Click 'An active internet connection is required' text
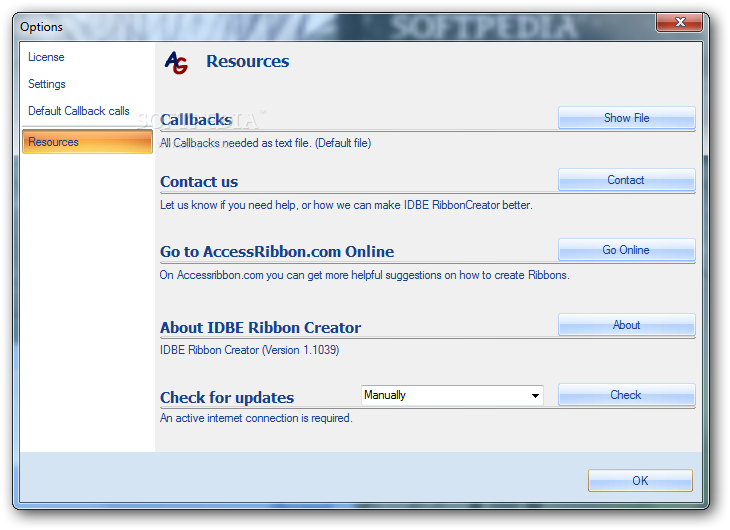The height and width of the screenshot is (530, 730). [x=256, y=418]
